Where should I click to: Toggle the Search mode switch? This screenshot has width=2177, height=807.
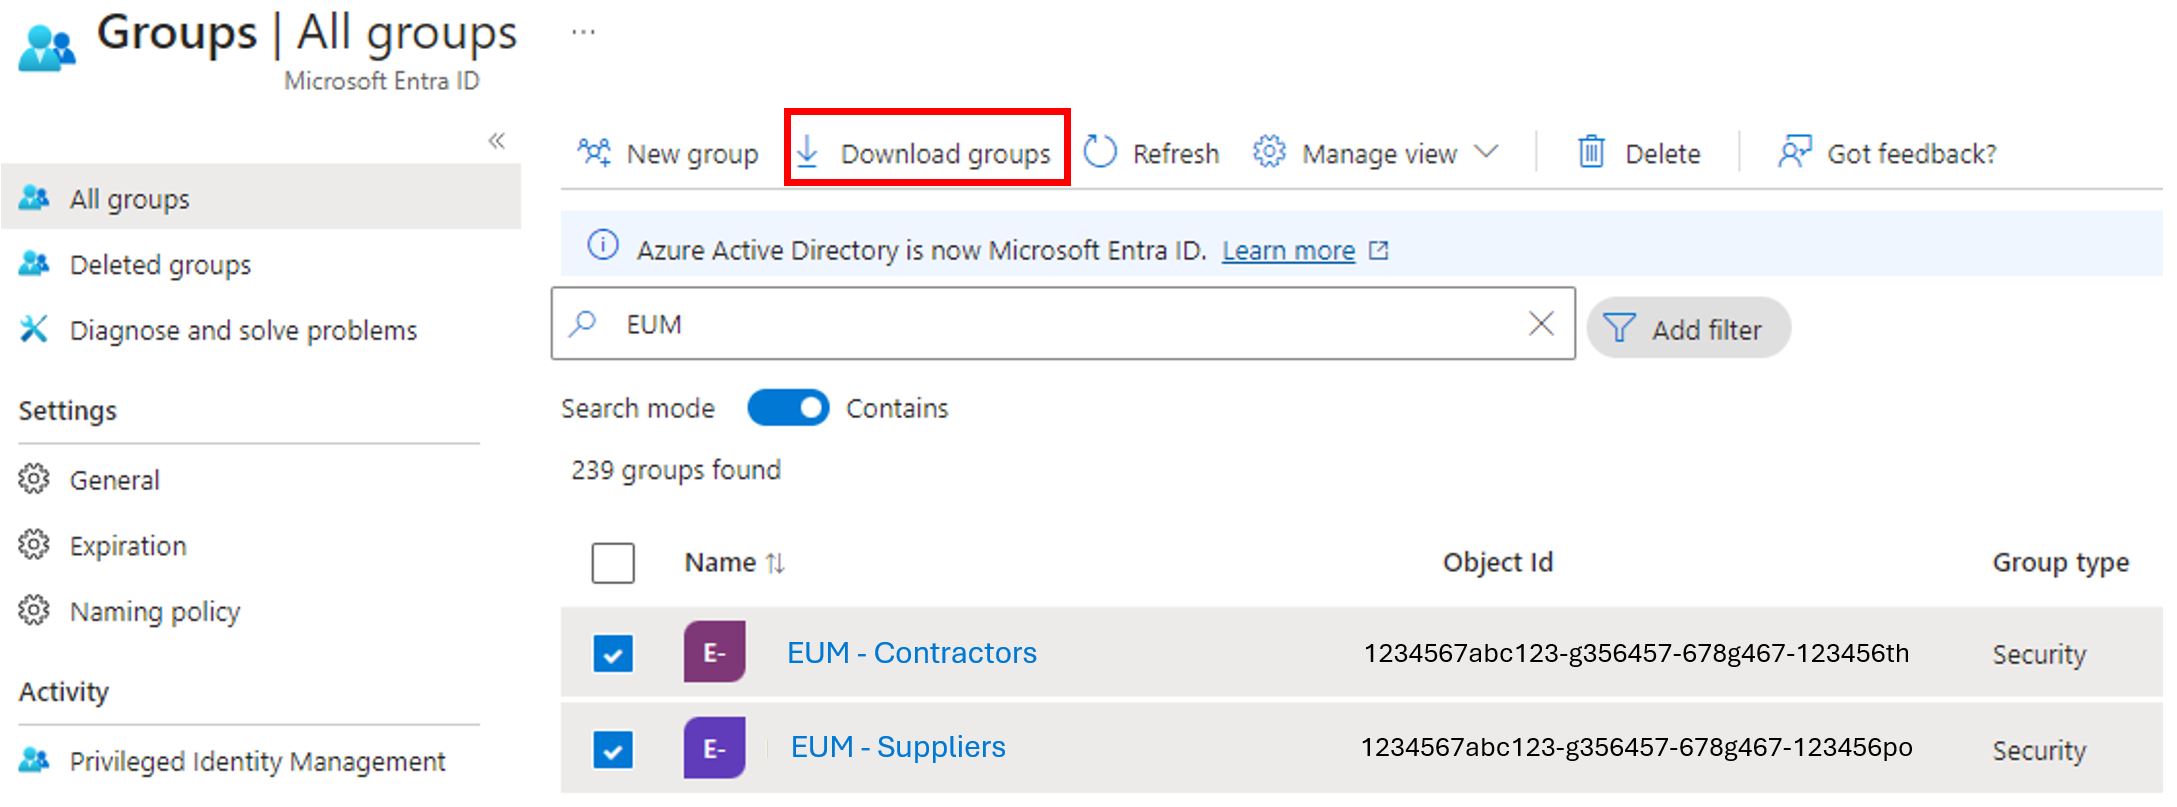point(788,408)
